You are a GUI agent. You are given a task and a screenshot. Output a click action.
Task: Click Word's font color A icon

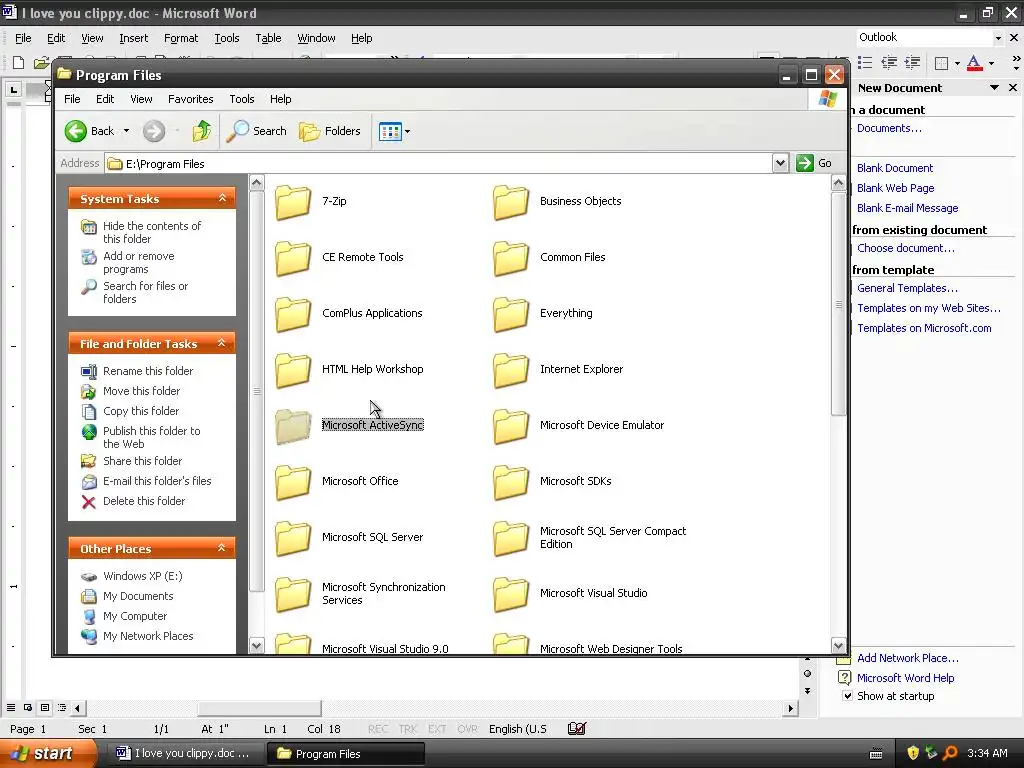click(x=974, y=63)
